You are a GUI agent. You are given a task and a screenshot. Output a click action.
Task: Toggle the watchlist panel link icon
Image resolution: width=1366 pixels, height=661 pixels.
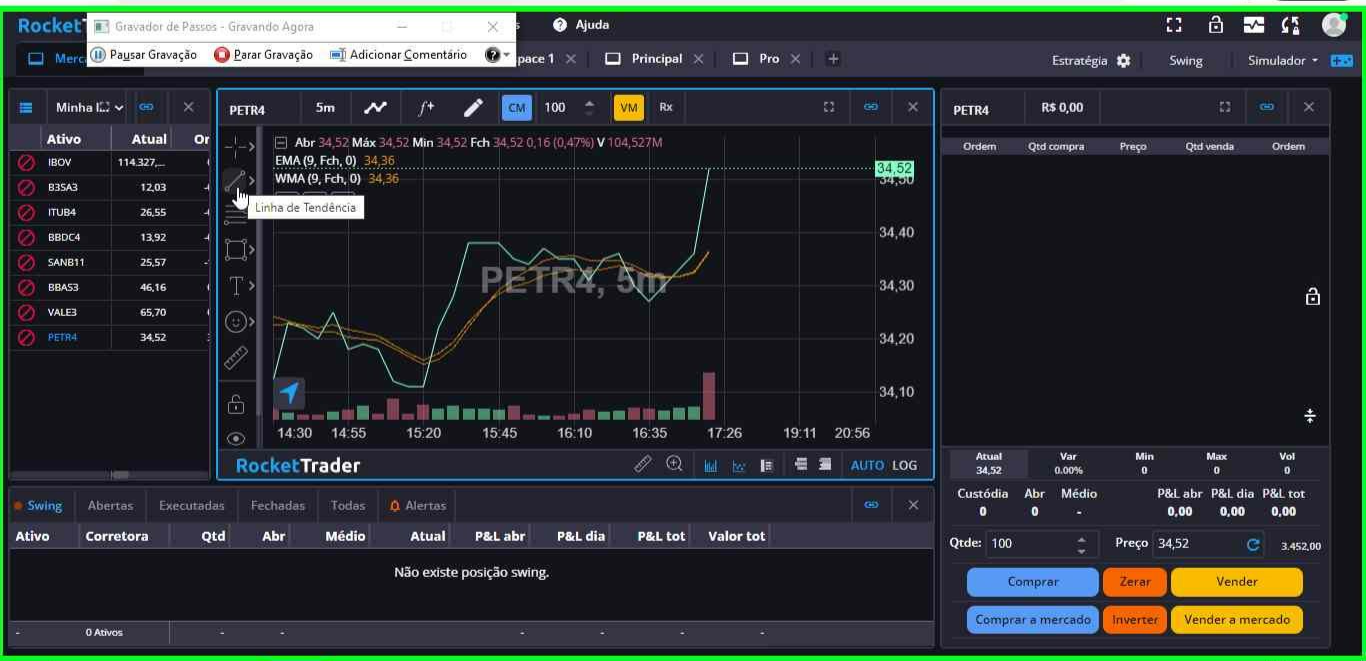coord(146,107)
